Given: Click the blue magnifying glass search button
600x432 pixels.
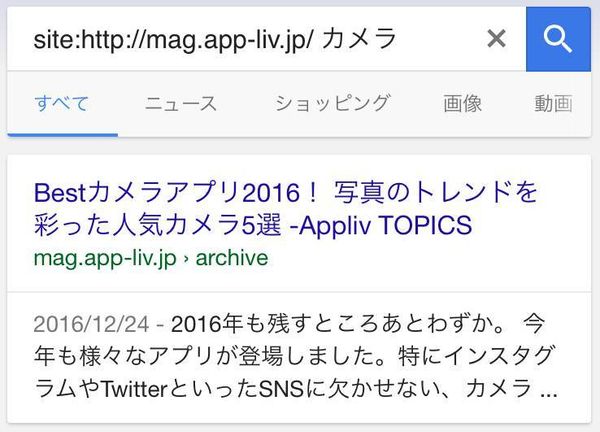Looking at the screenshot, I should [x=558, y=39].
